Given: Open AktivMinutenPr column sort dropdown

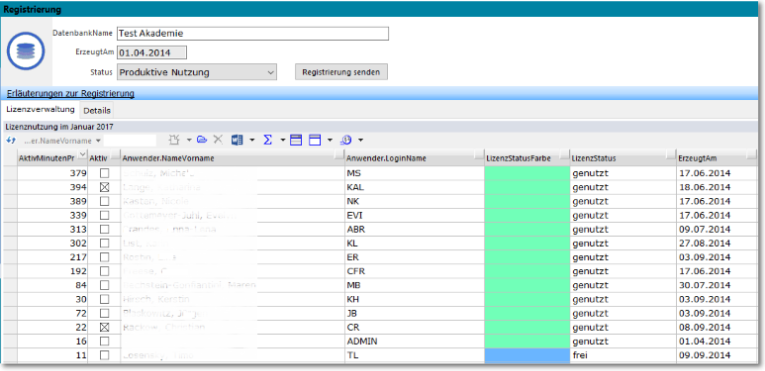Looking at the screenshot, I should click(82, 155).
